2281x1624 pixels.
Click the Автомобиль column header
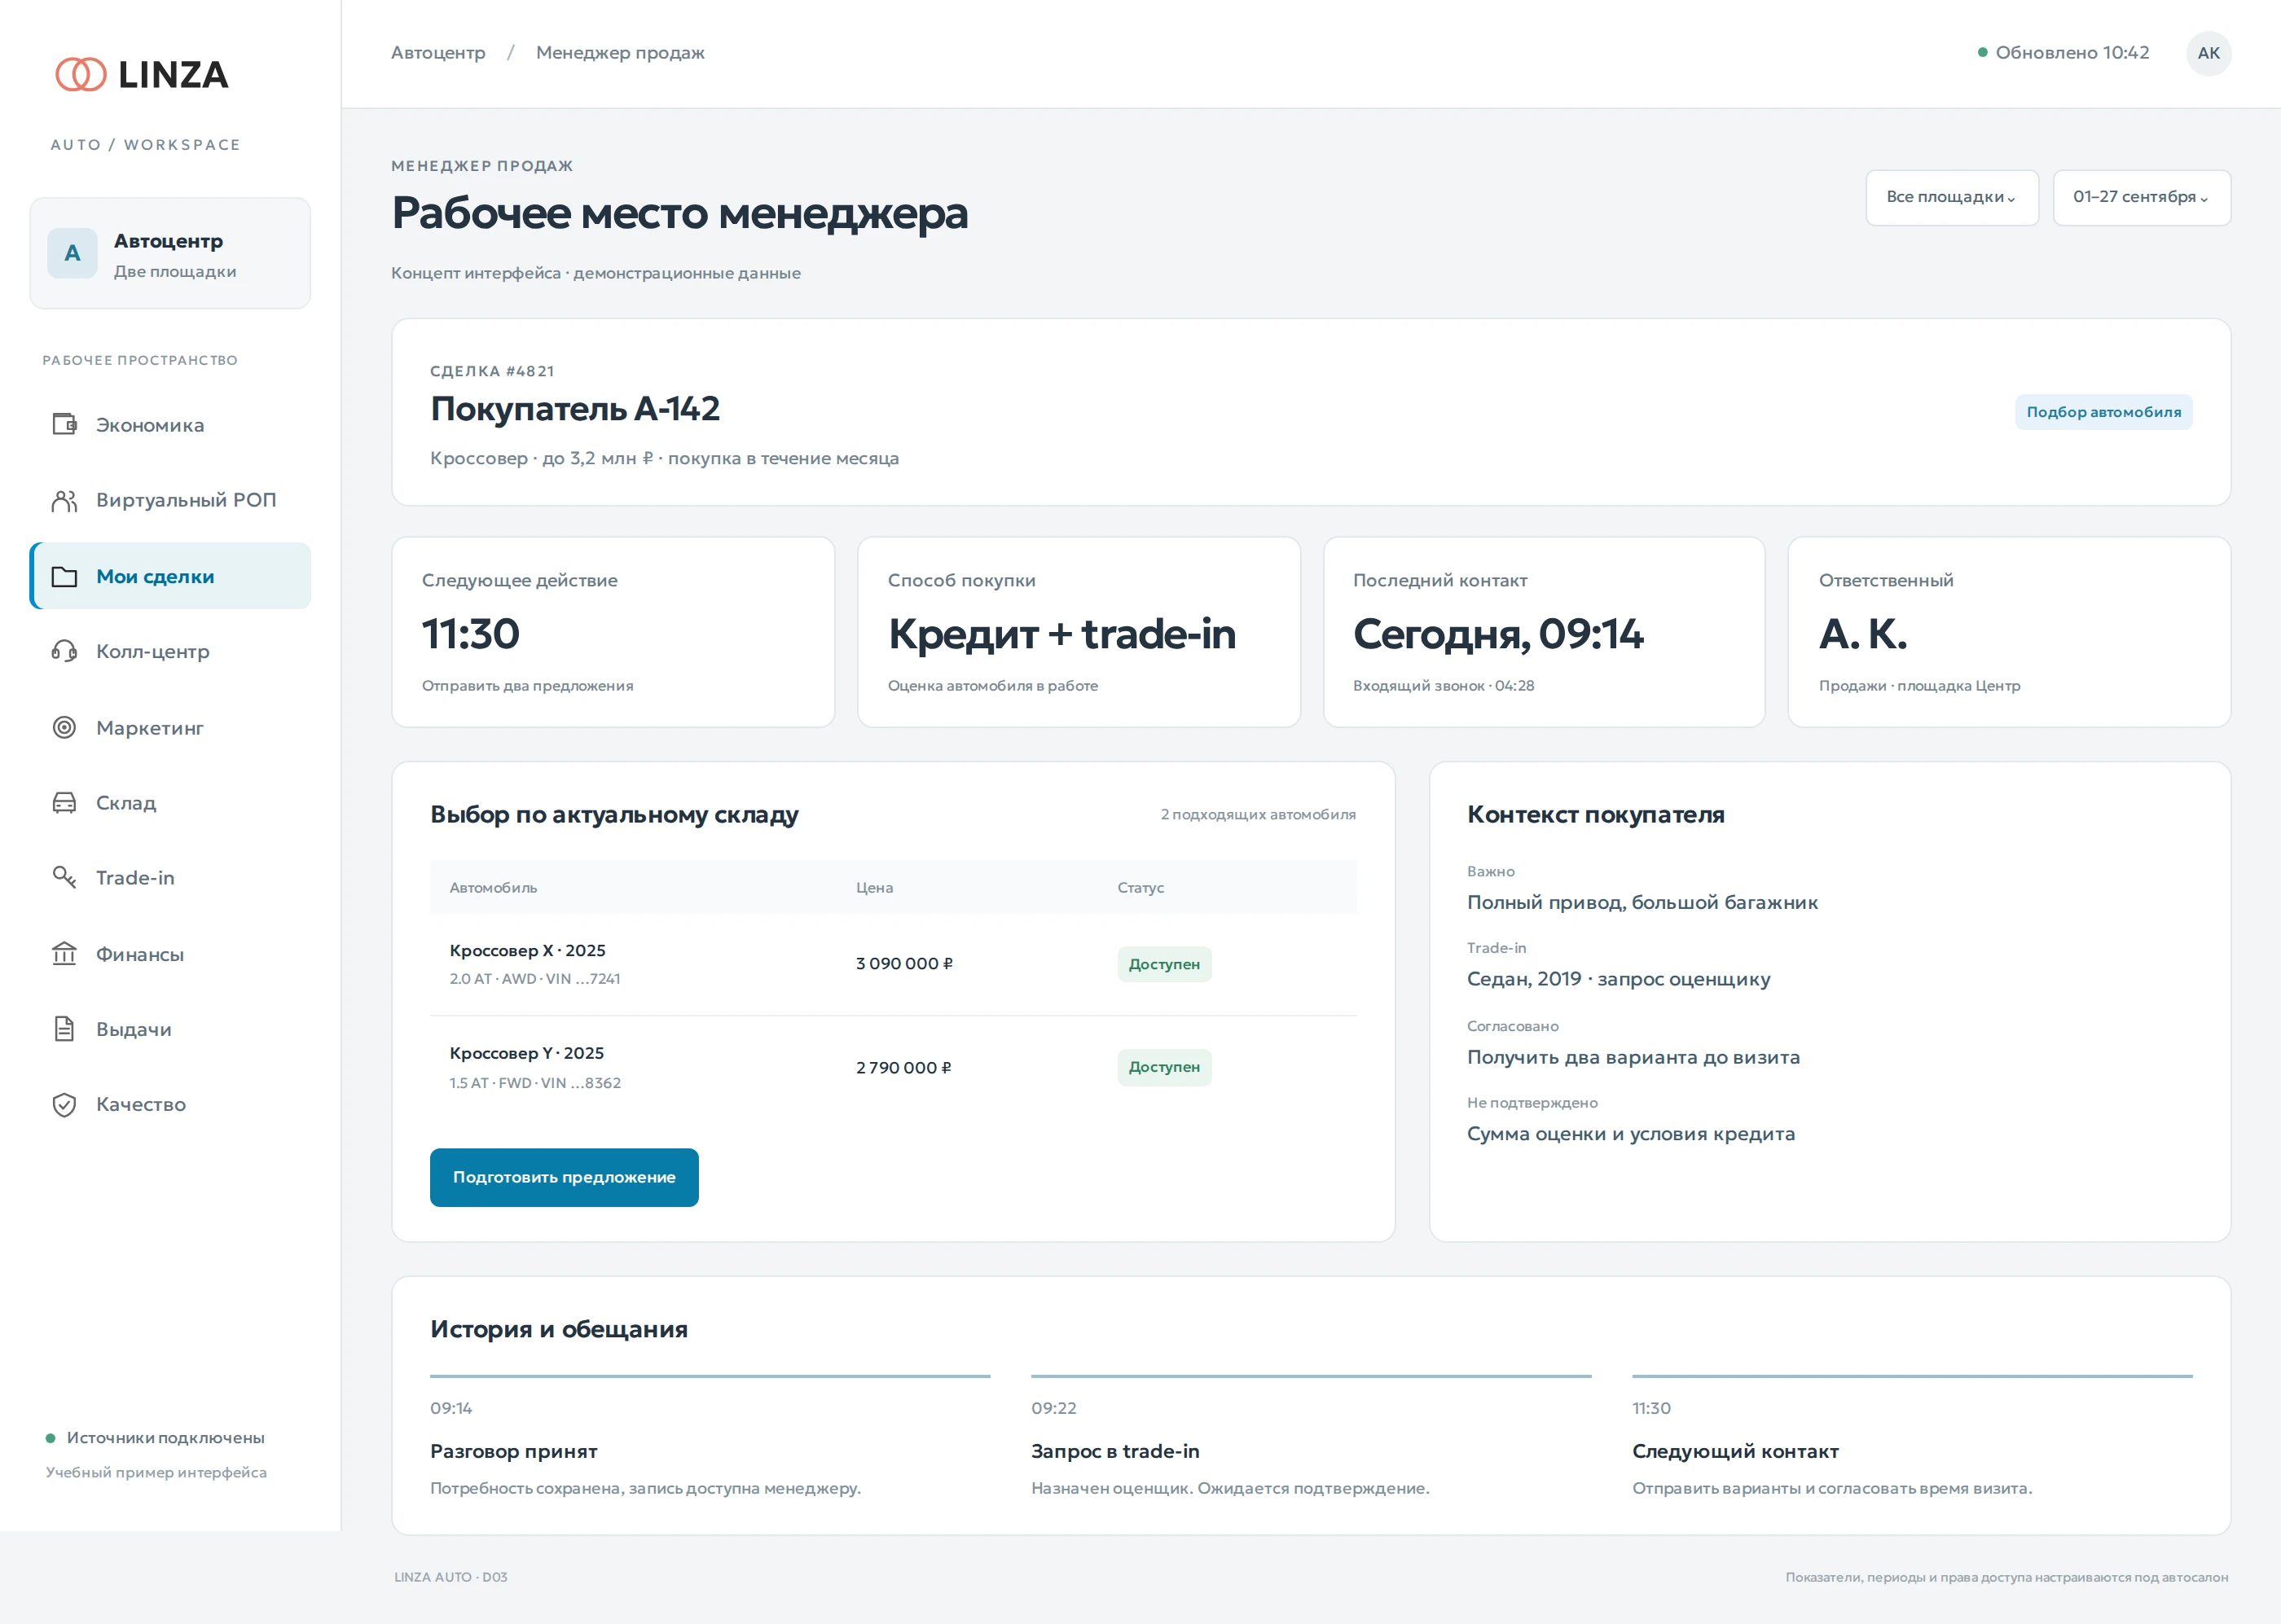click(493, 888)
